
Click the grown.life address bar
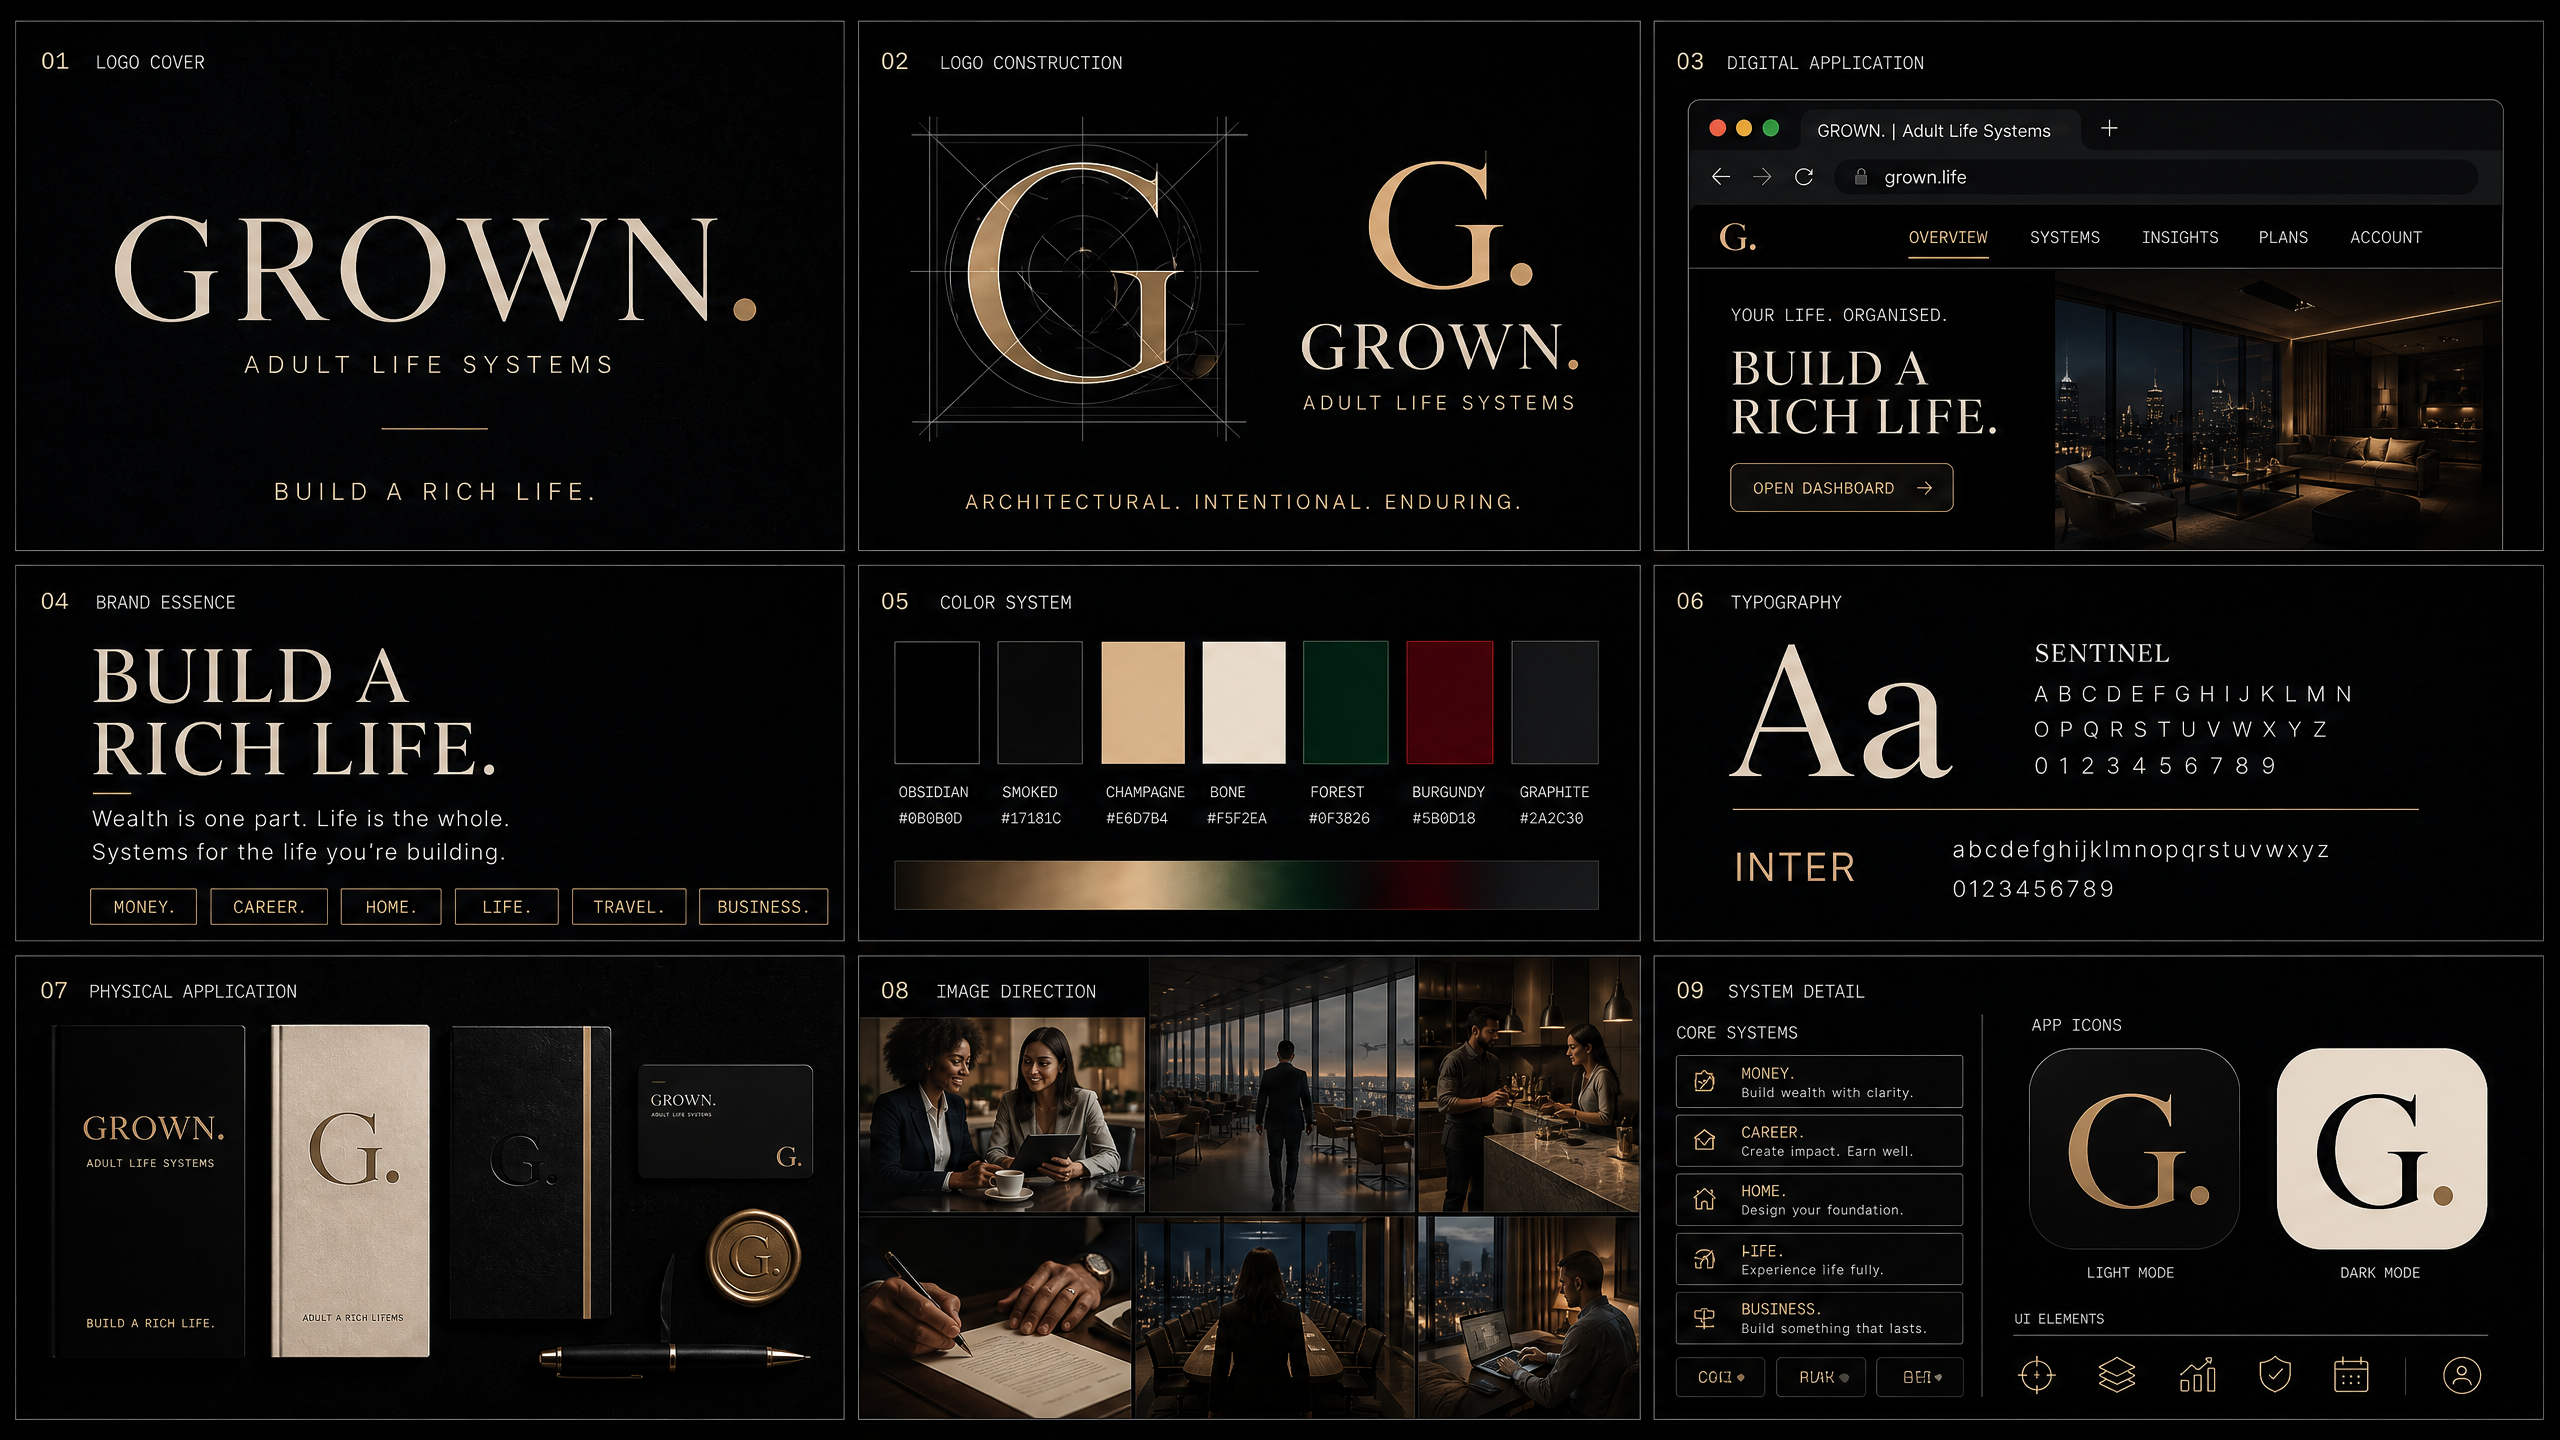point(2157,177)
